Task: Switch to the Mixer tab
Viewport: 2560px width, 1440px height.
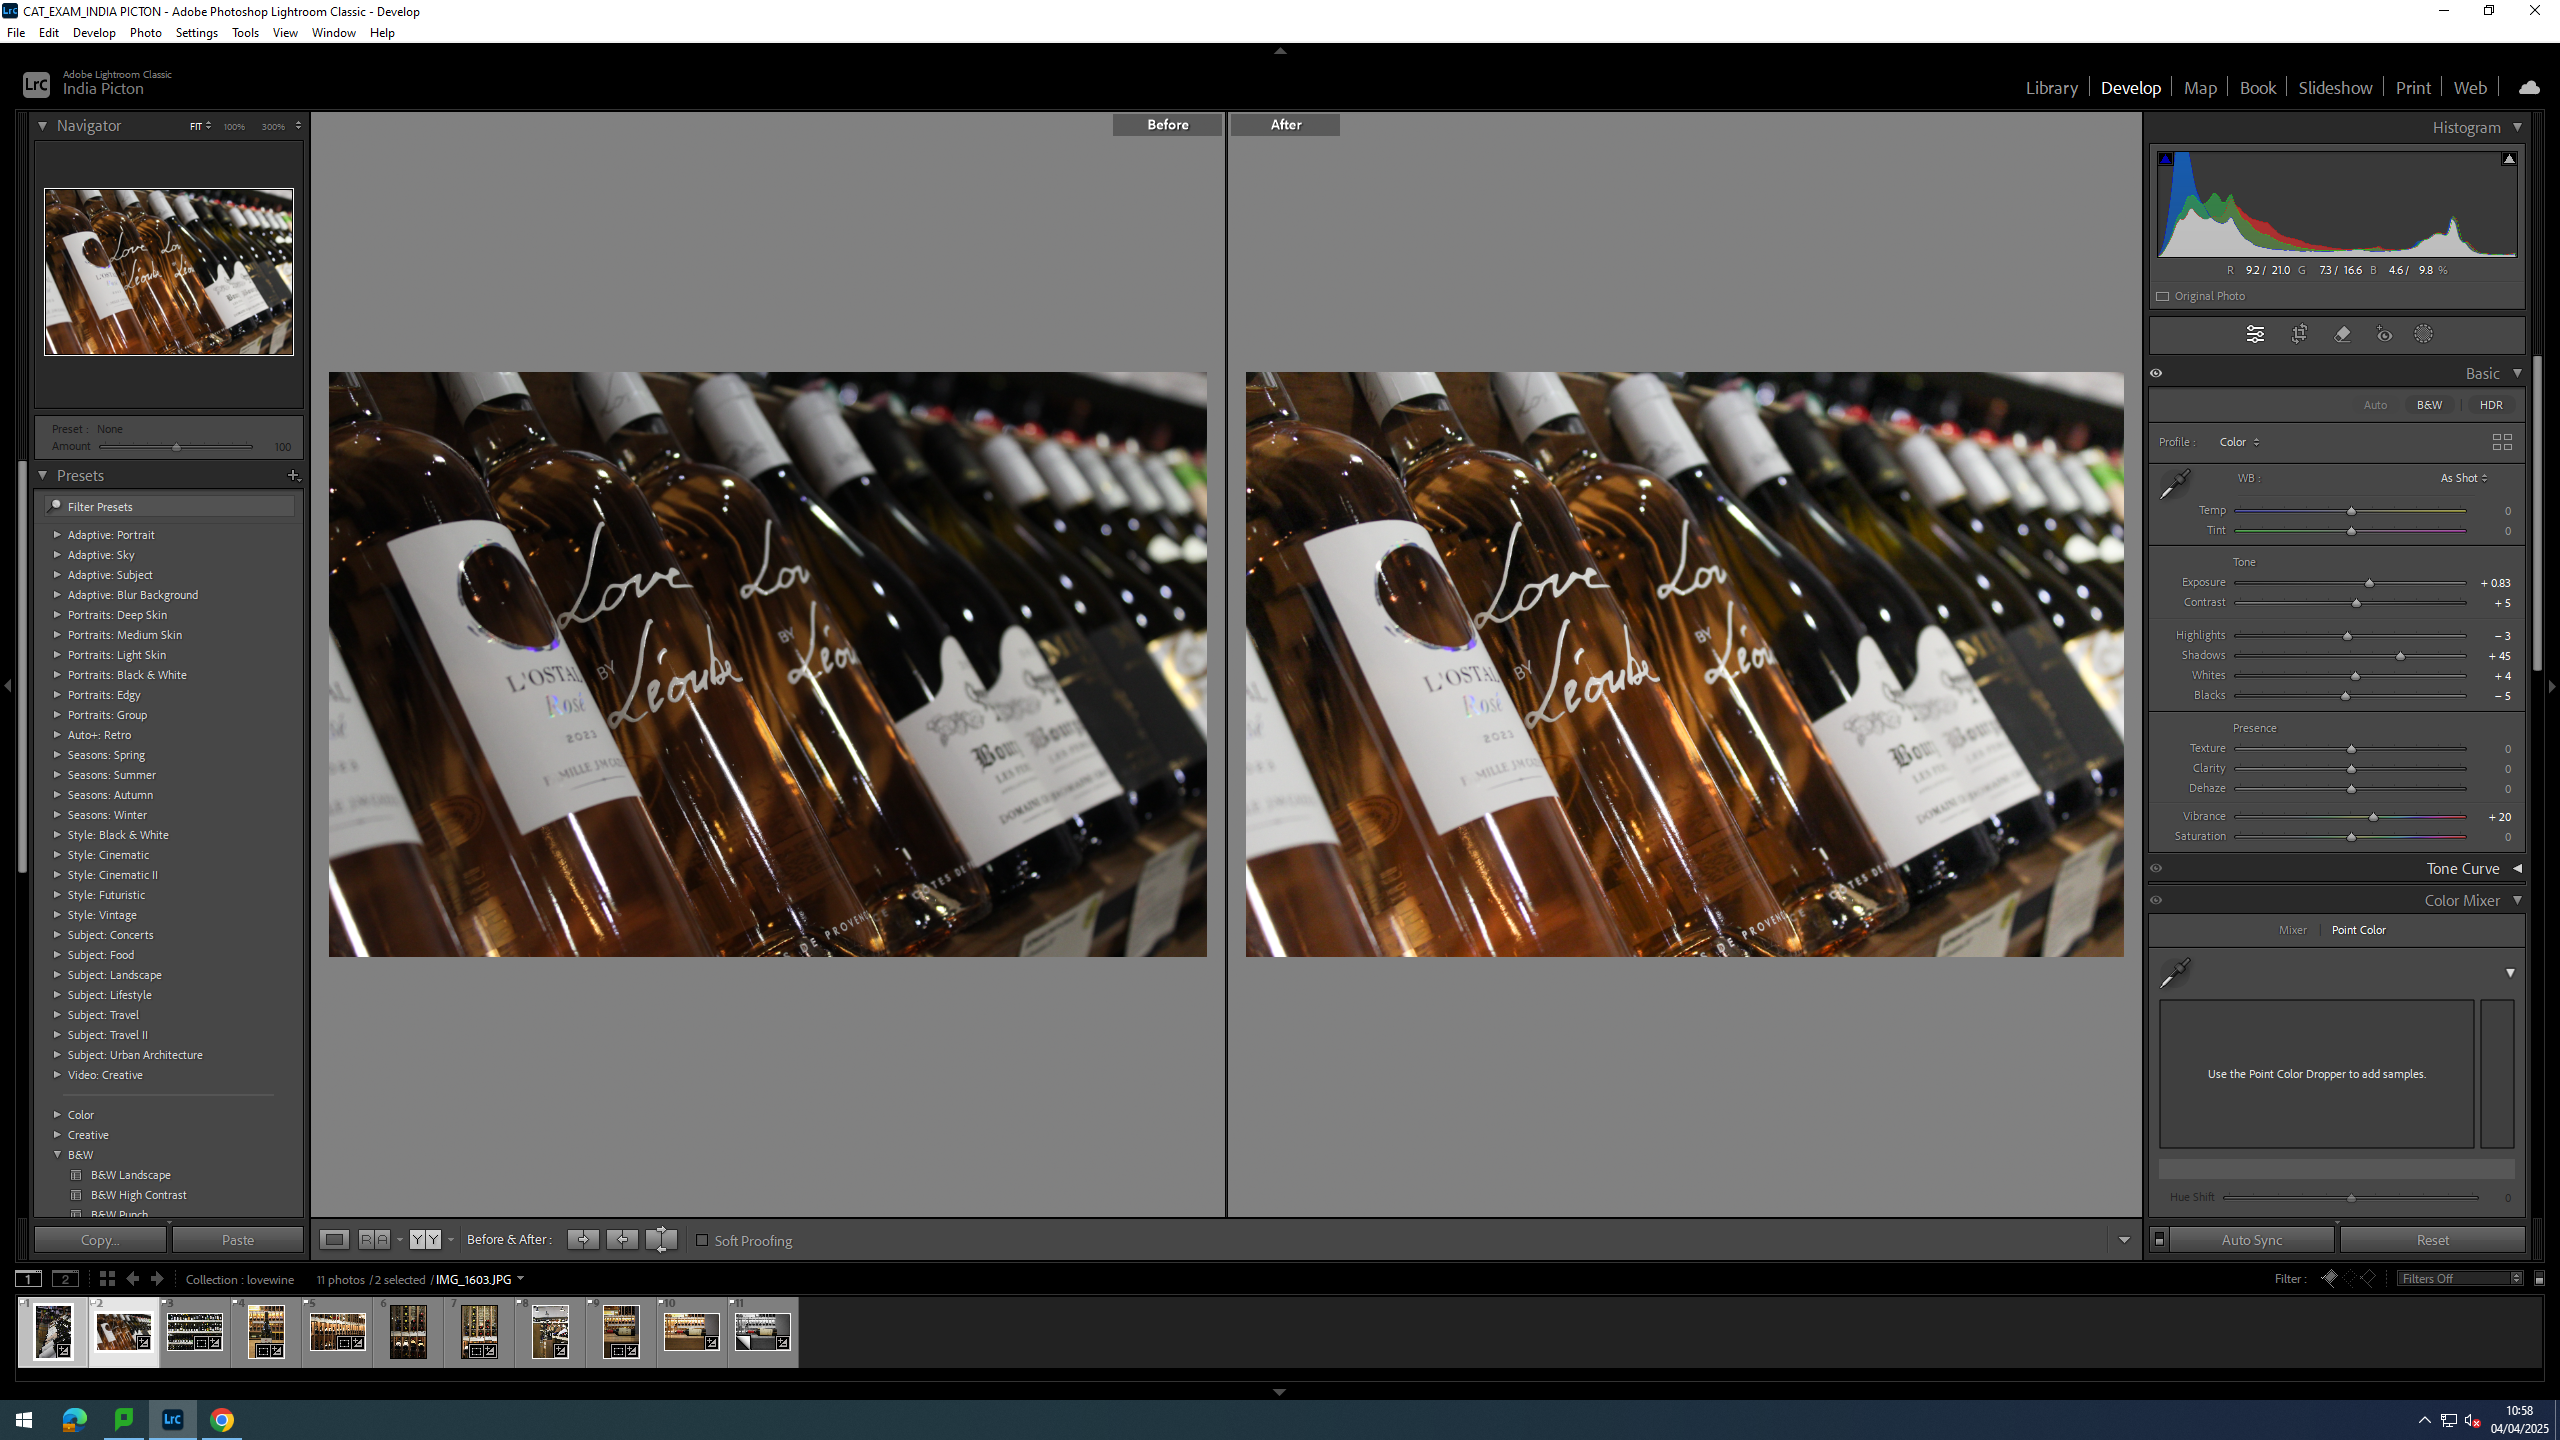Action: coord(2292,930)
